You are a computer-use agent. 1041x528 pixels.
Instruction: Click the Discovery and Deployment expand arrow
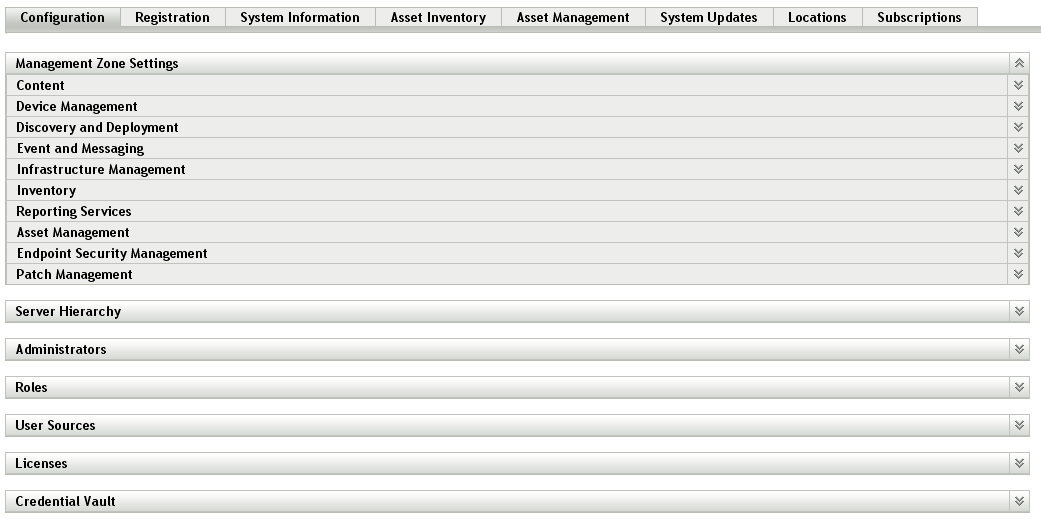(1018, 128)
